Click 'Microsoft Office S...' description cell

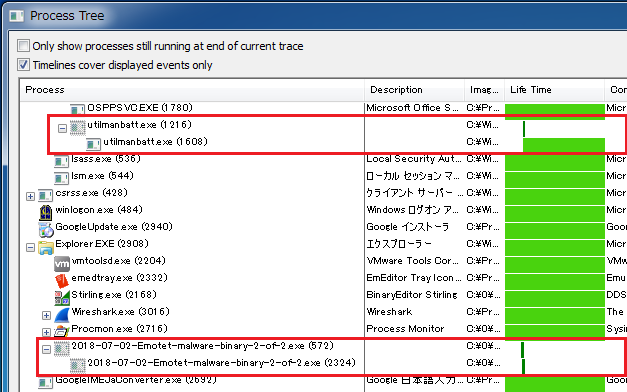click(x=414, y=108)
